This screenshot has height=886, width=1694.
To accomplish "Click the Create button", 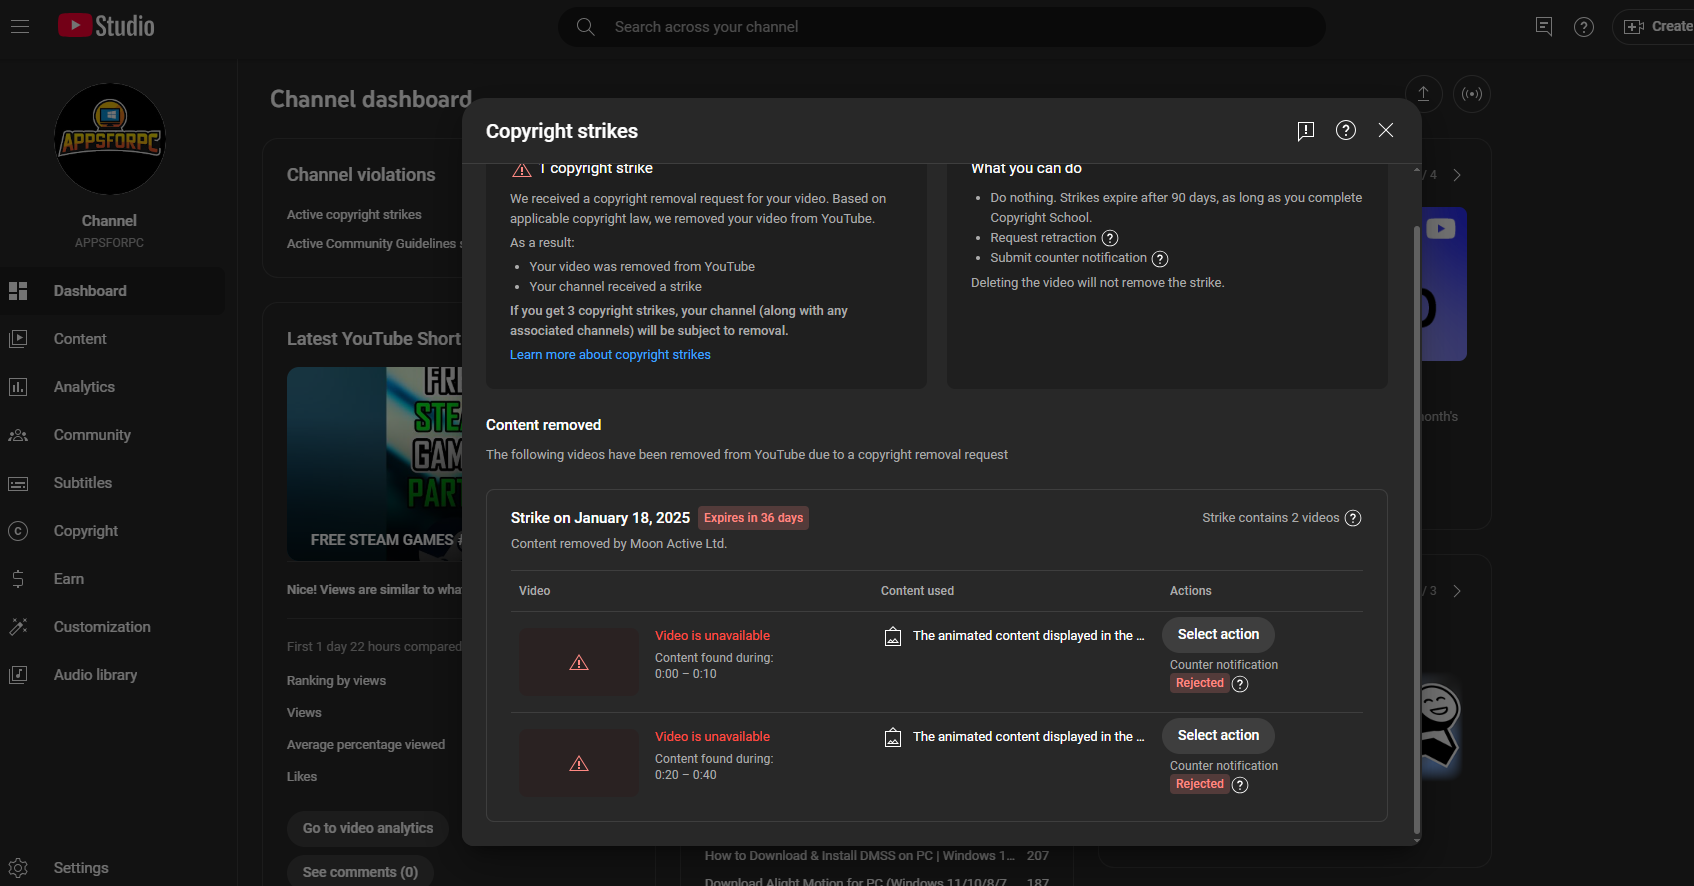I will (1654, 27).
